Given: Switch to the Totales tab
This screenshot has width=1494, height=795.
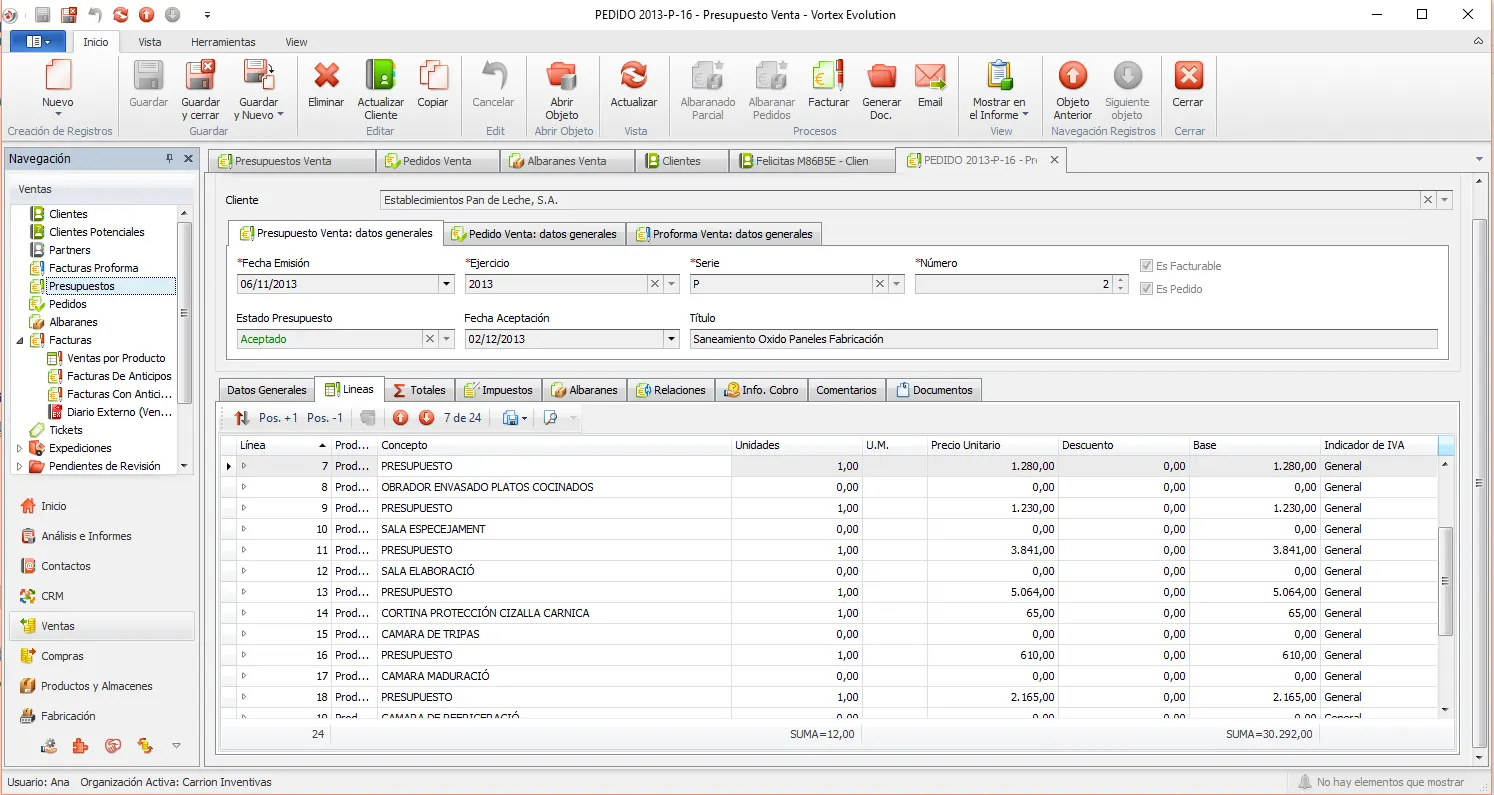Looking at the screenshot, I should click(x=419, y=390).
